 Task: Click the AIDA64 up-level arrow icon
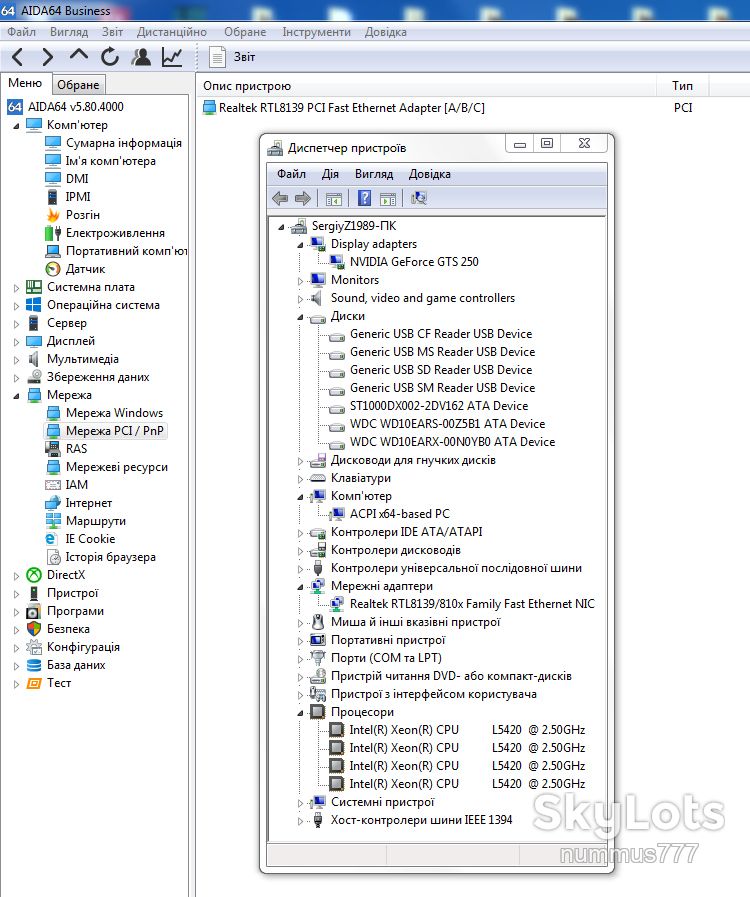(x=78, y=55)
